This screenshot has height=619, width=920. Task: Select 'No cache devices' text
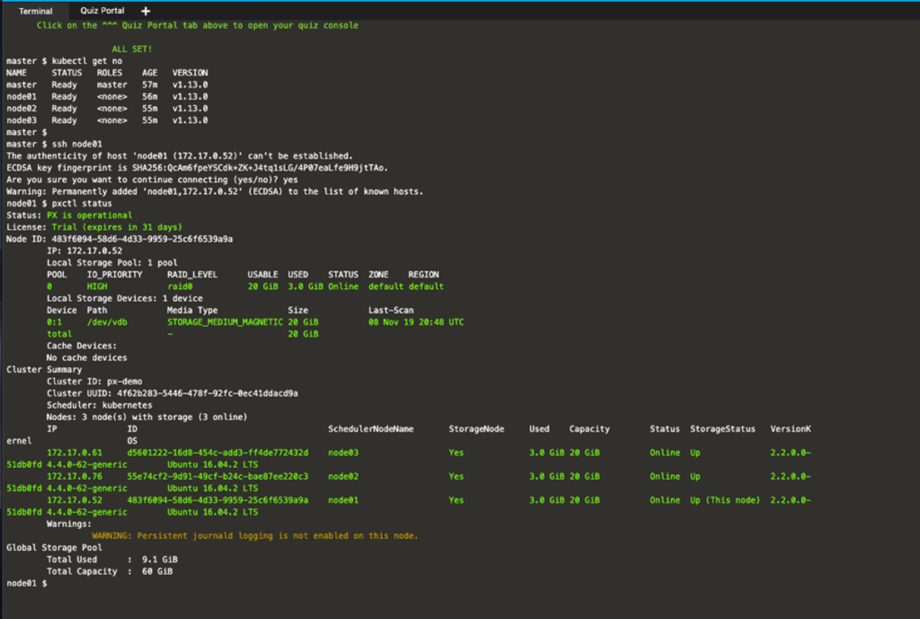point(87,358)
